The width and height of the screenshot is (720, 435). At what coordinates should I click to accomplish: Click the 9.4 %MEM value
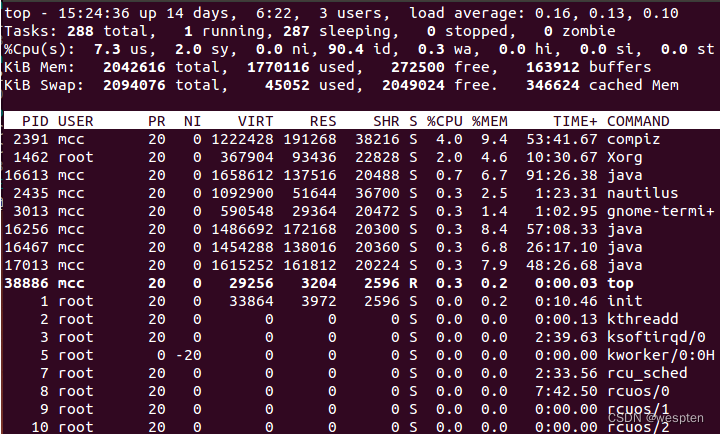(494, 140)
